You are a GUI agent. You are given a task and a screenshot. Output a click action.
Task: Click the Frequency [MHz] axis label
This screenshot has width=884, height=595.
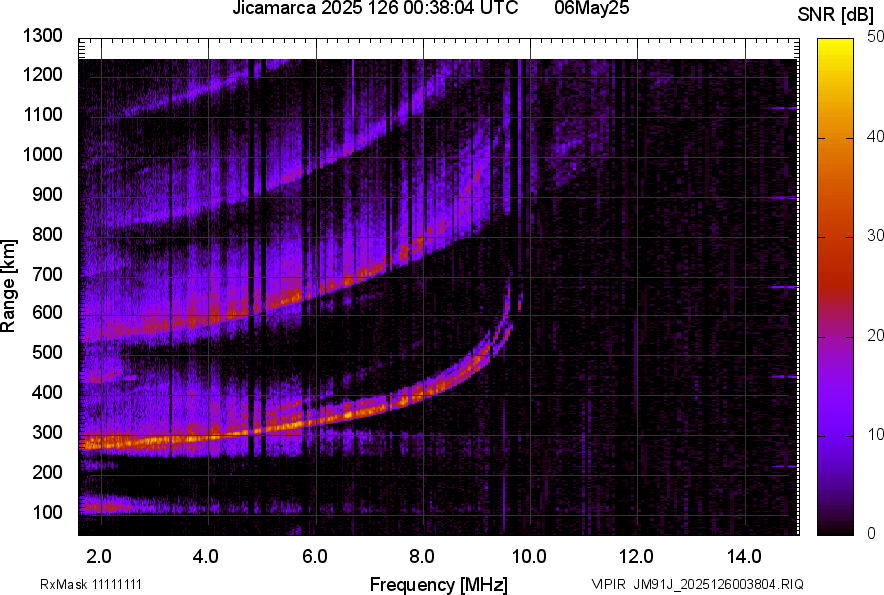[x=438, y=584]
